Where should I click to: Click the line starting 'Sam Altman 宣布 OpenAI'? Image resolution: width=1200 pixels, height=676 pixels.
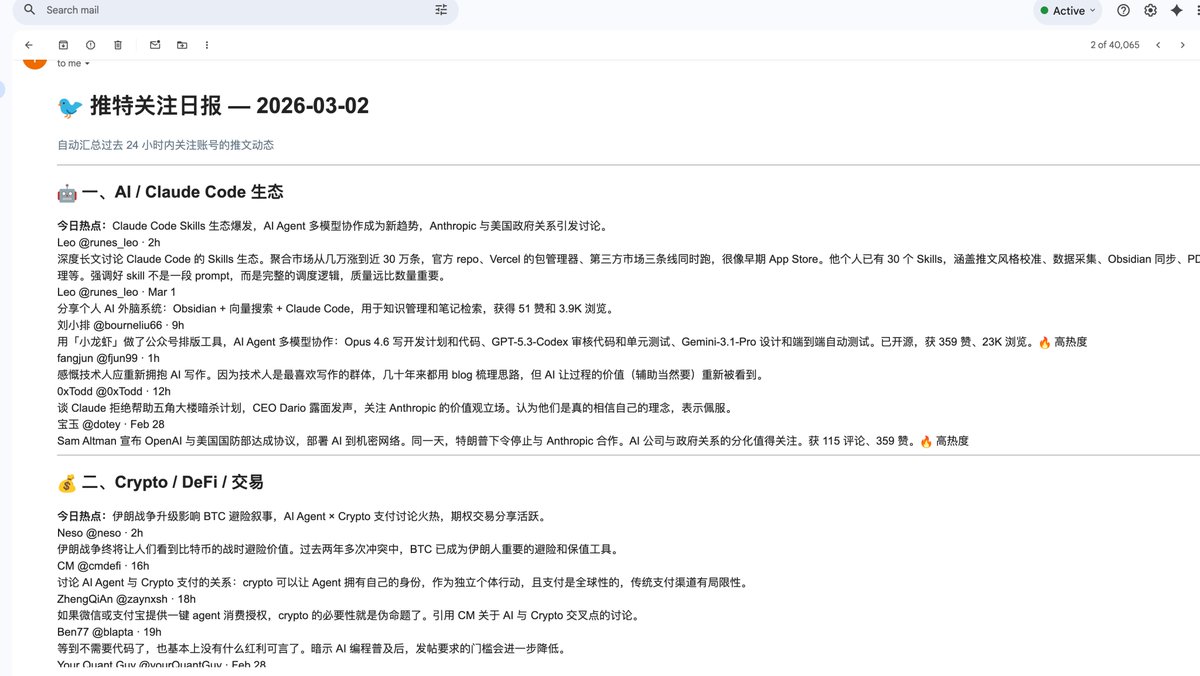pos(513,440)
